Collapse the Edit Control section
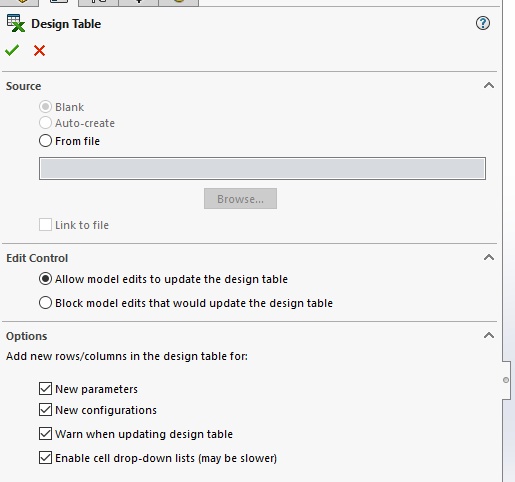 tap(489, 258)
